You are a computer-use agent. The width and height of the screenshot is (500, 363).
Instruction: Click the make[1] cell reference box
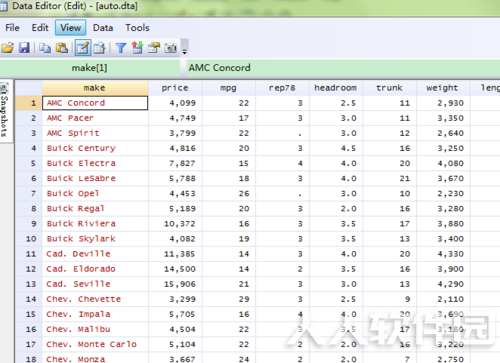89,68
